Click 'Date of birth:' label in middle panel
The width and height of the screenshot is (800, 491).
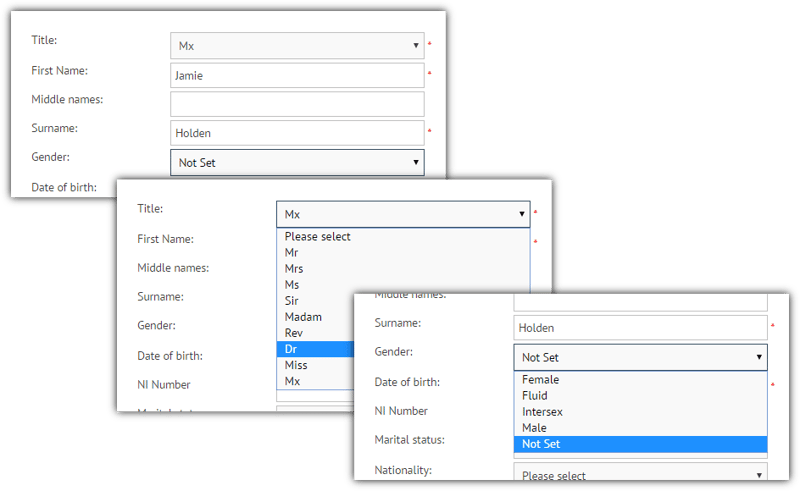tap(170, 356)
